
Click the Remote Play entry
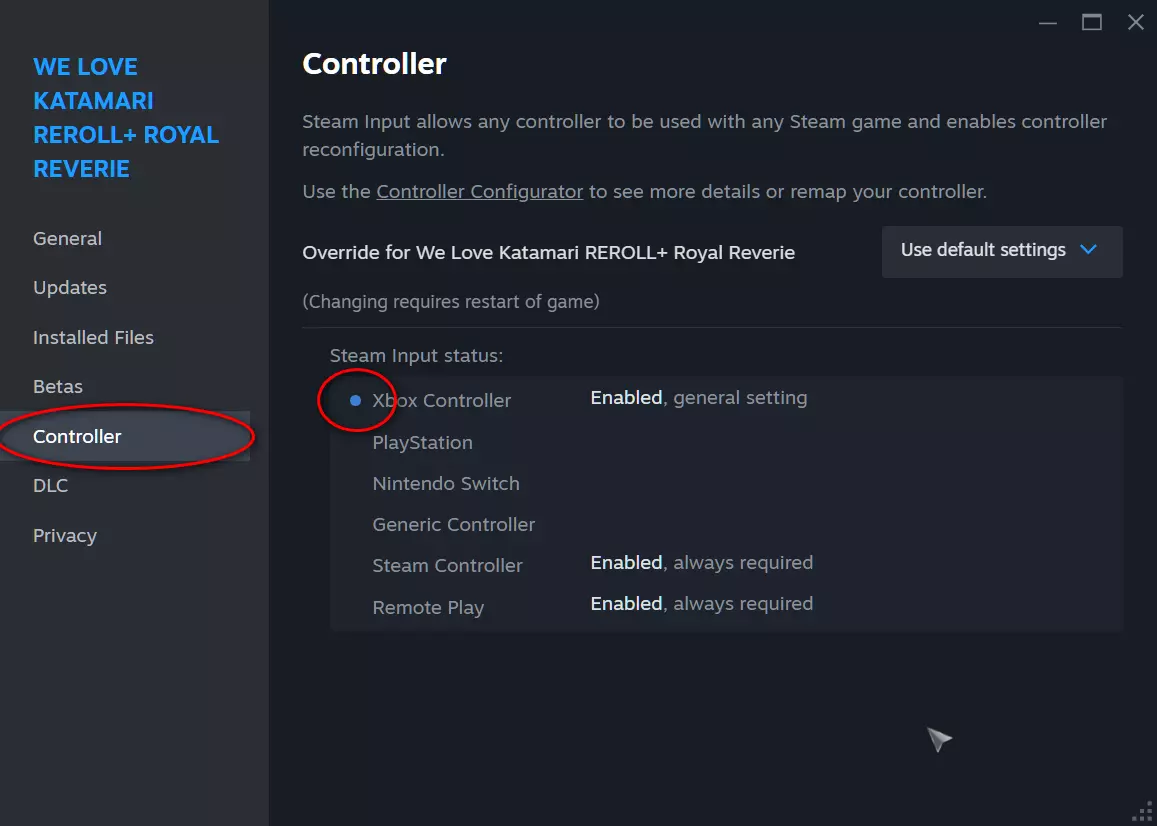pos(428,608)
